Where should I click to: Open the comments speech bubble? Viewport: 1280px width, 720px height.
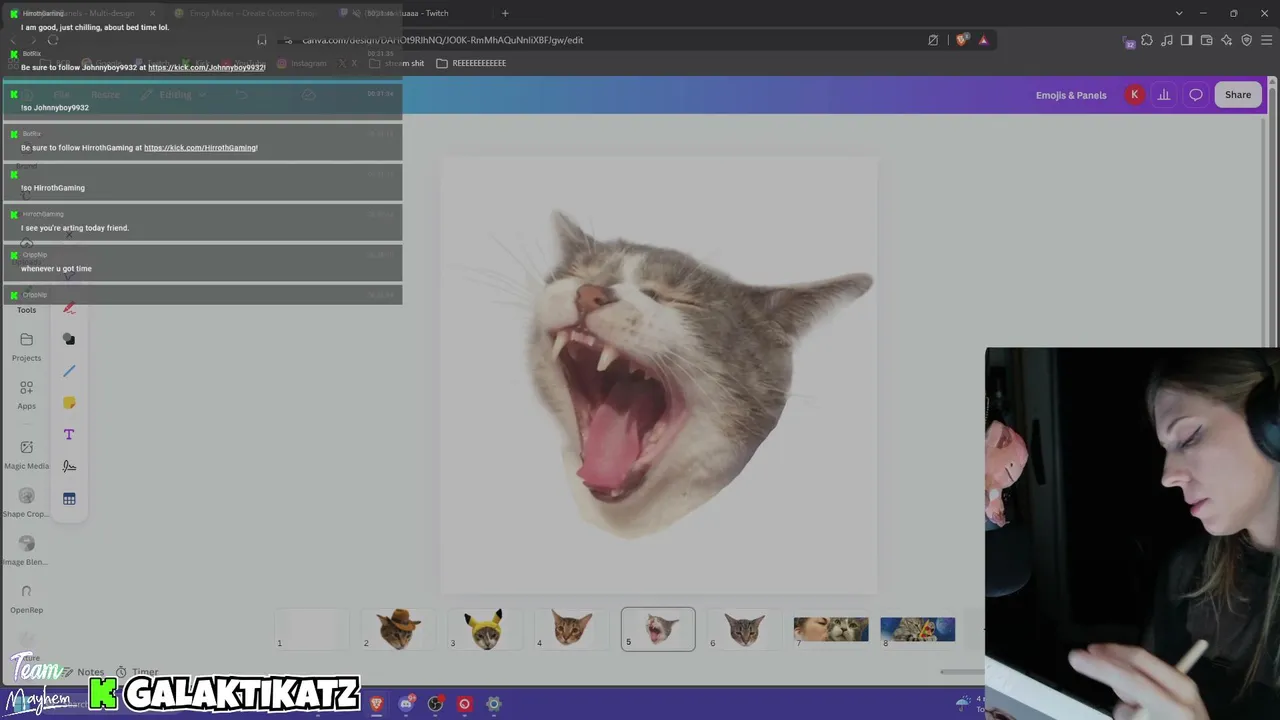(1196, 95)
